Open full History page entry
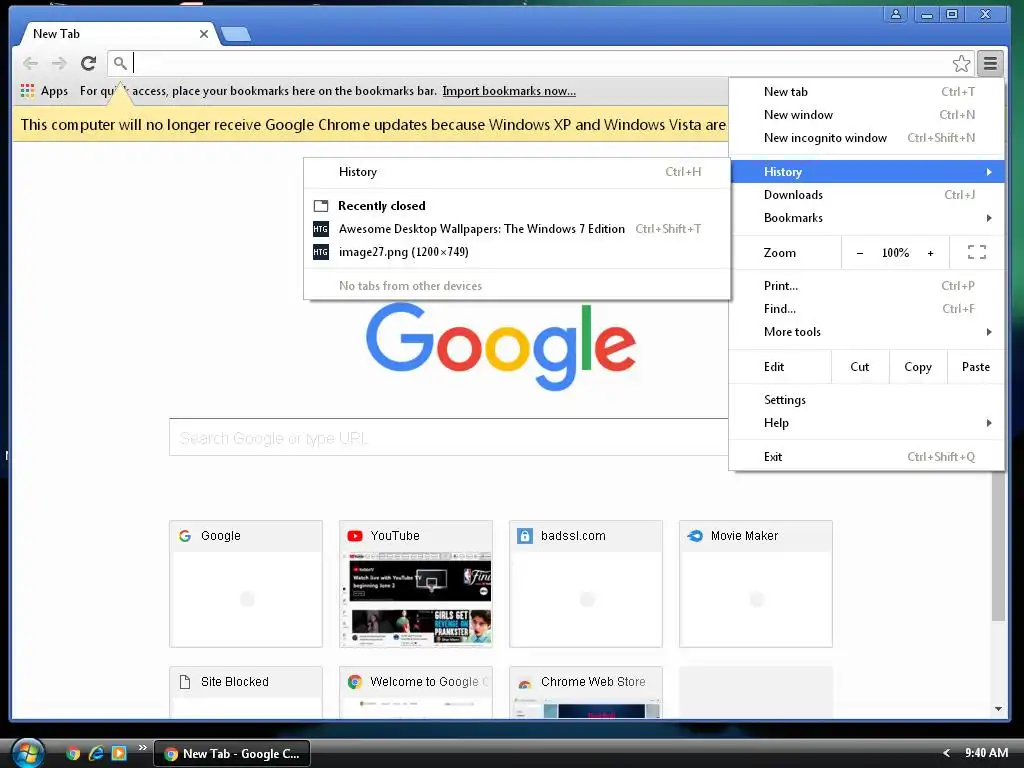 point(517,172)
